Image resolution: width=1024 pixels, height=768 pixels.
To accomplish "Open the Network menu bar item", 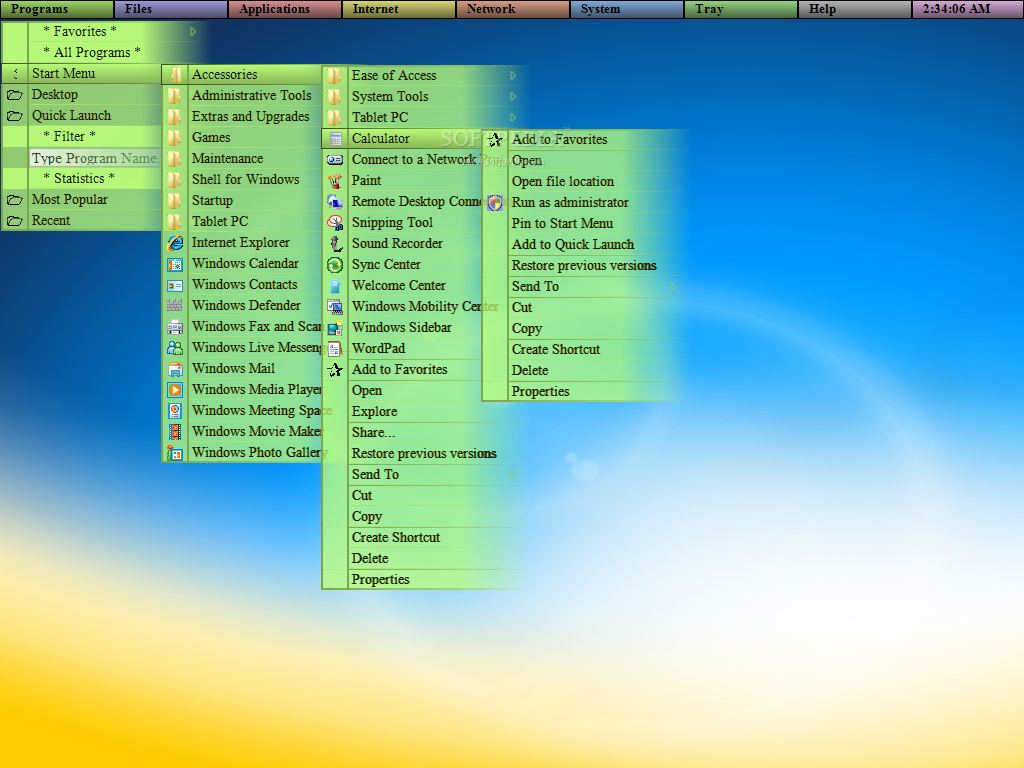I will click(x=512, y=9).
